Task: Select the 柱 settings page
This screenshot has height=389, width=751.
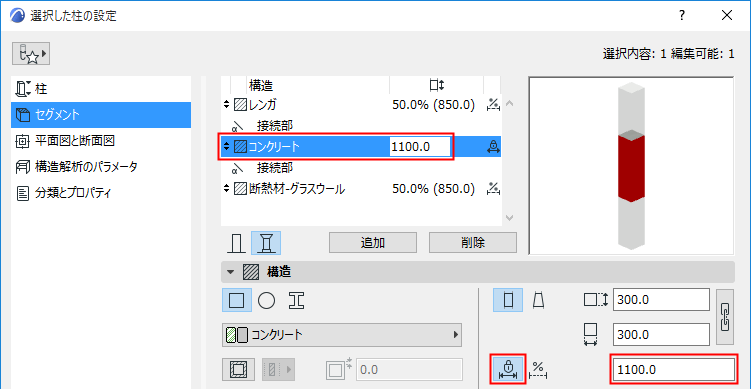Action: 101,89
